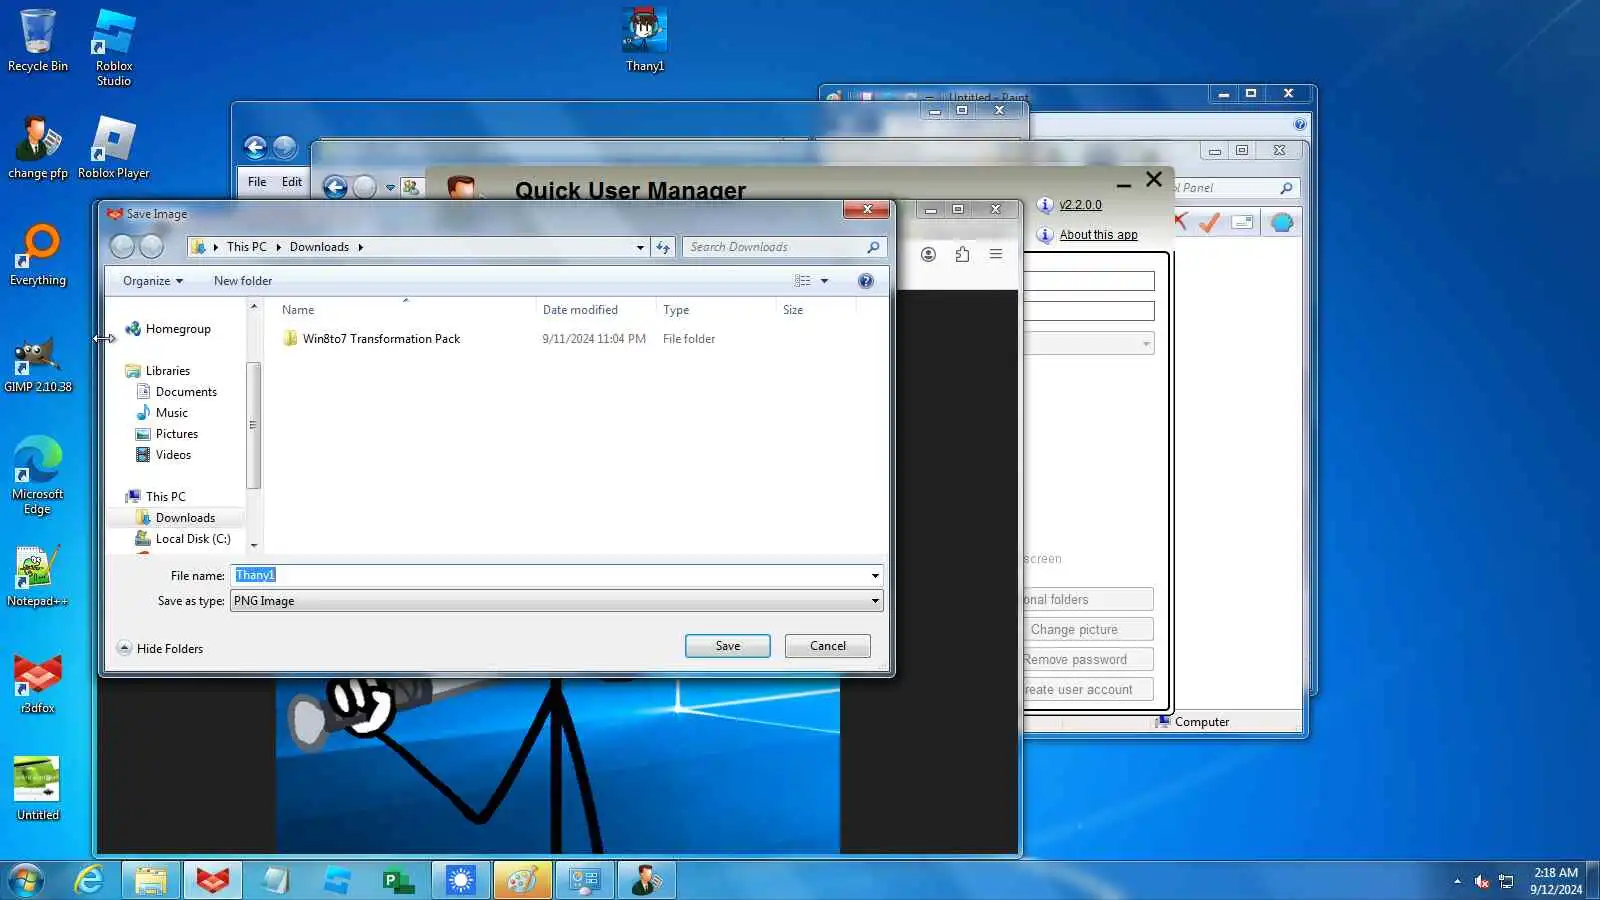The width and height of the screenshot is (1600, 900).
Task: Launch the Roblox Player desktop shortcut
Action: pos(114,147)
